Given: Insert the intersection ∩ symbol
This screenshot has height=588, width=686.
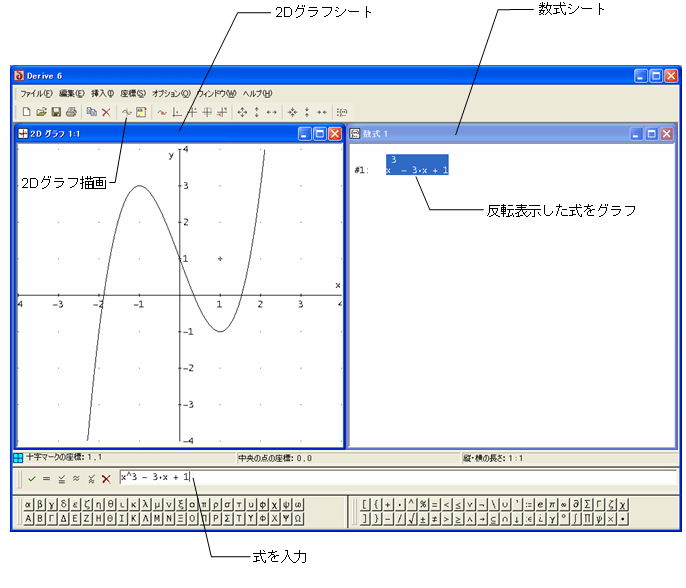Looking at the screenshot, I should tap(507, 519).
